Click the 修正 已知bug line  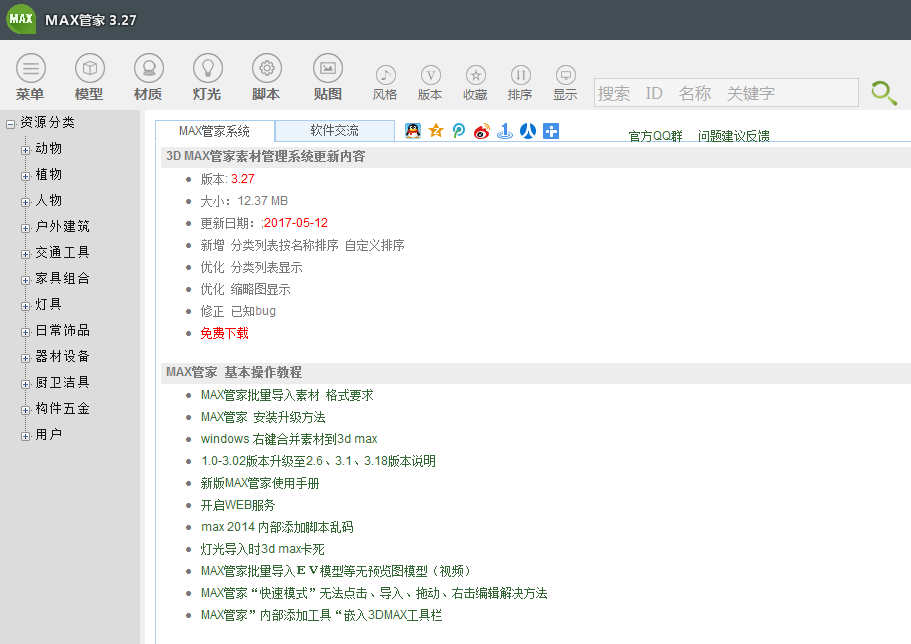[x=238, y=311]
